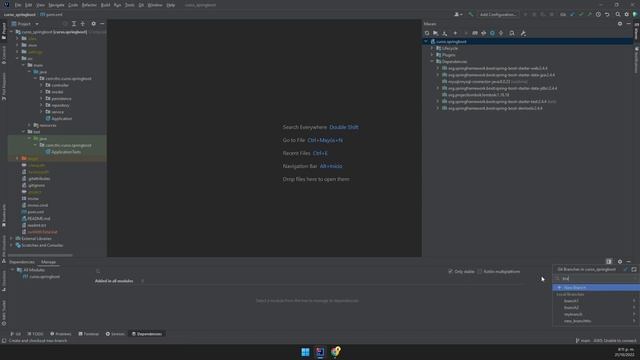Click main branch widget in status bar

(x=583, y=340)
